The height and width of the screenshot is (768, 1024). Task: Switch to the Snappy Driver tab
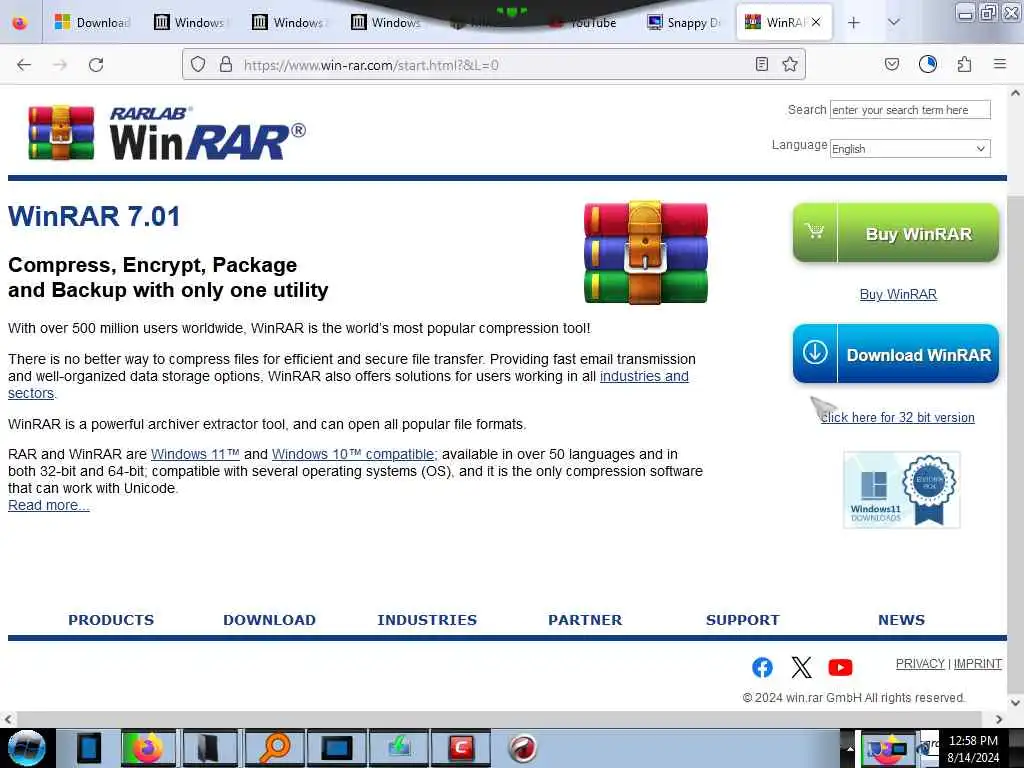[684, 23]
